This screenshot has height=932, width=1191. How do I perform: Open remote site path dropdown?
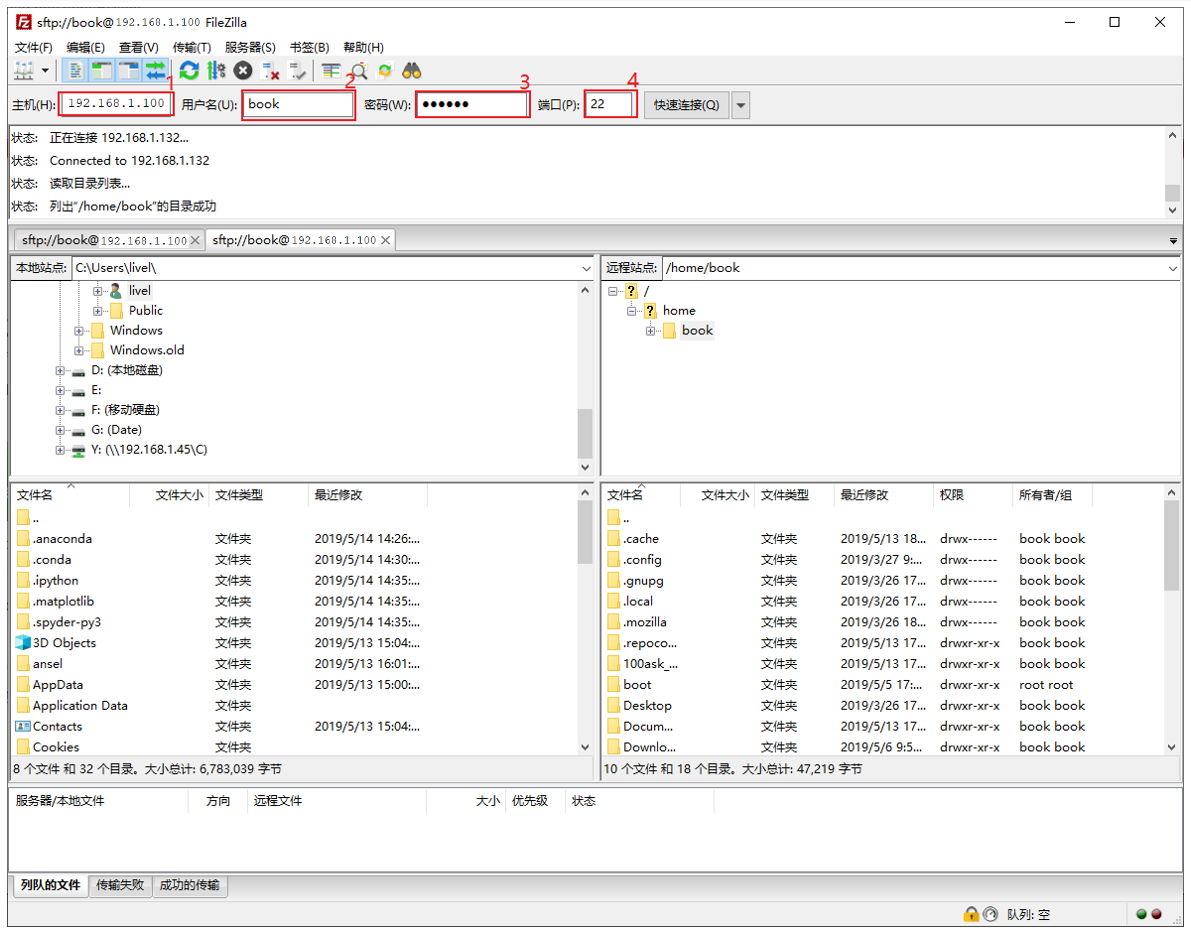pyautogui.click(x=1173, y=268)
